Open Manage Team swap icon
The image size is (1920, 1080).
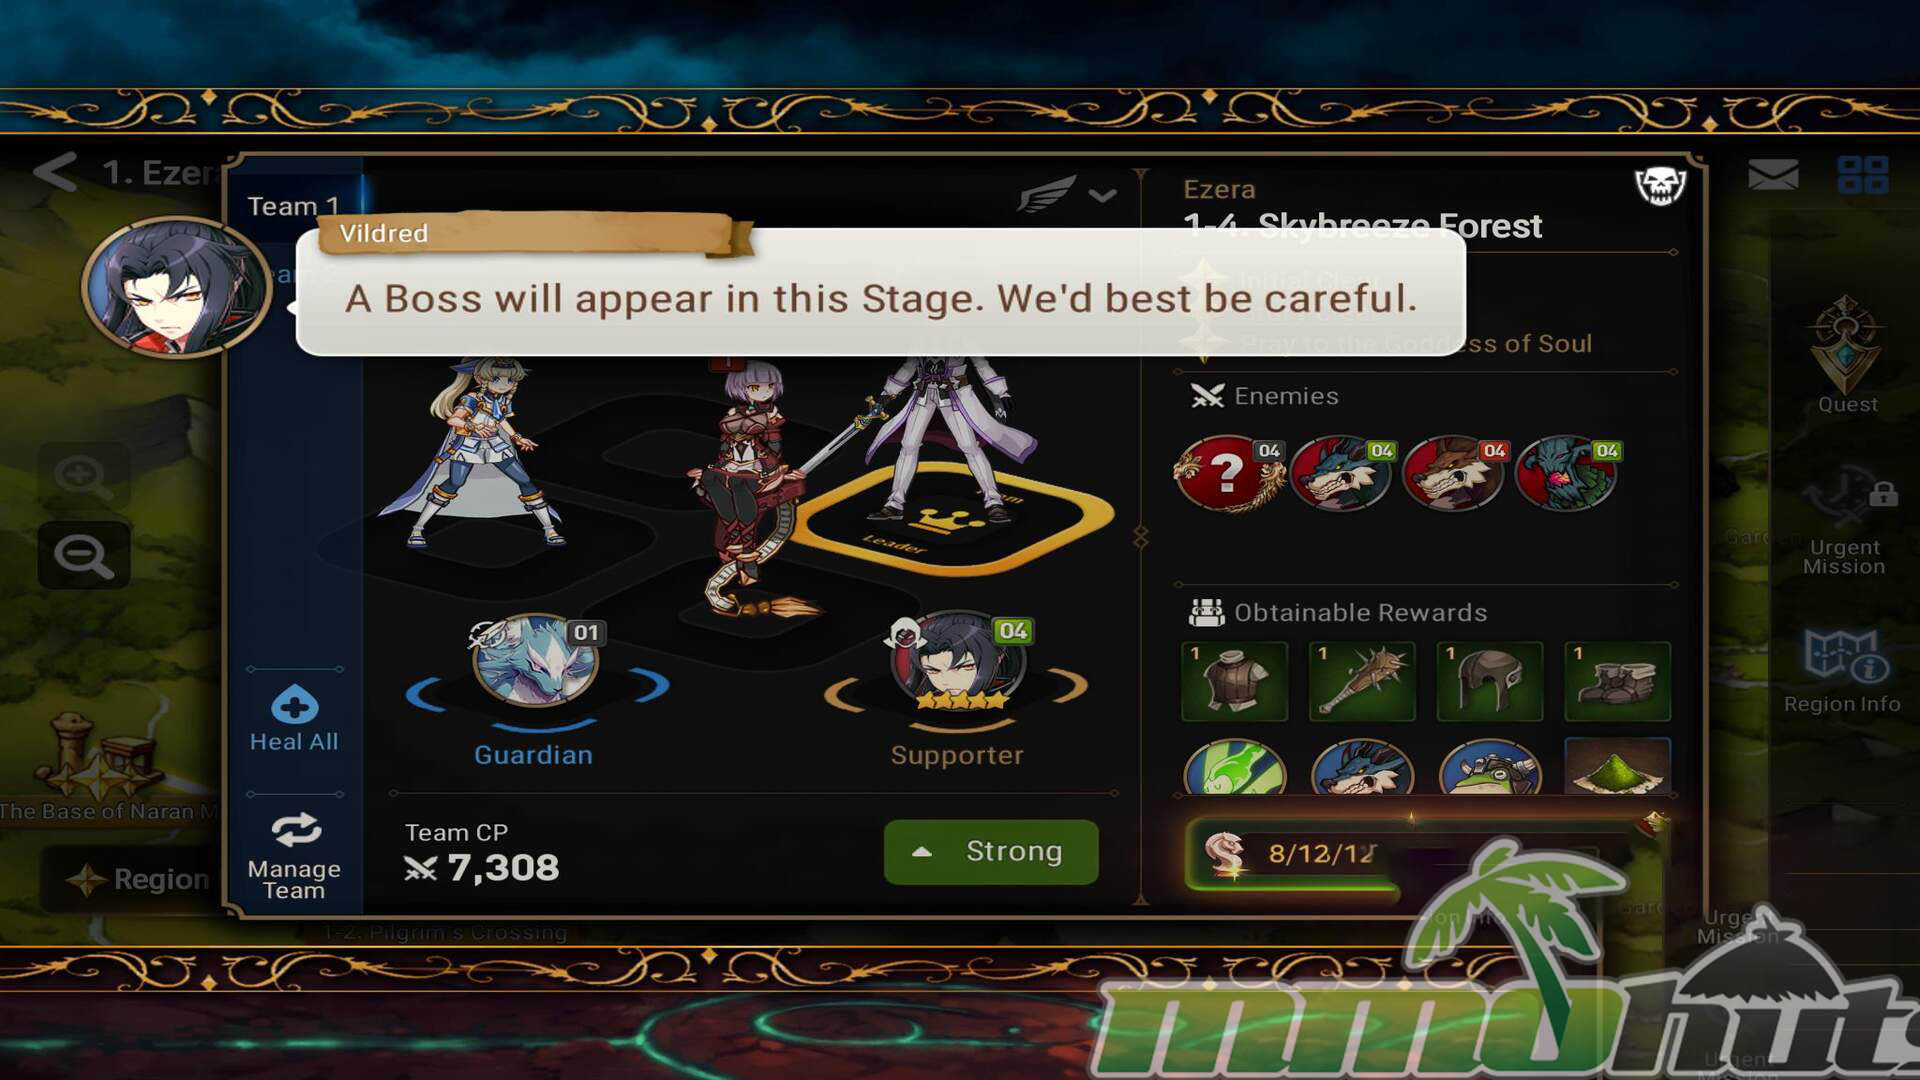(x=296, y=830)
